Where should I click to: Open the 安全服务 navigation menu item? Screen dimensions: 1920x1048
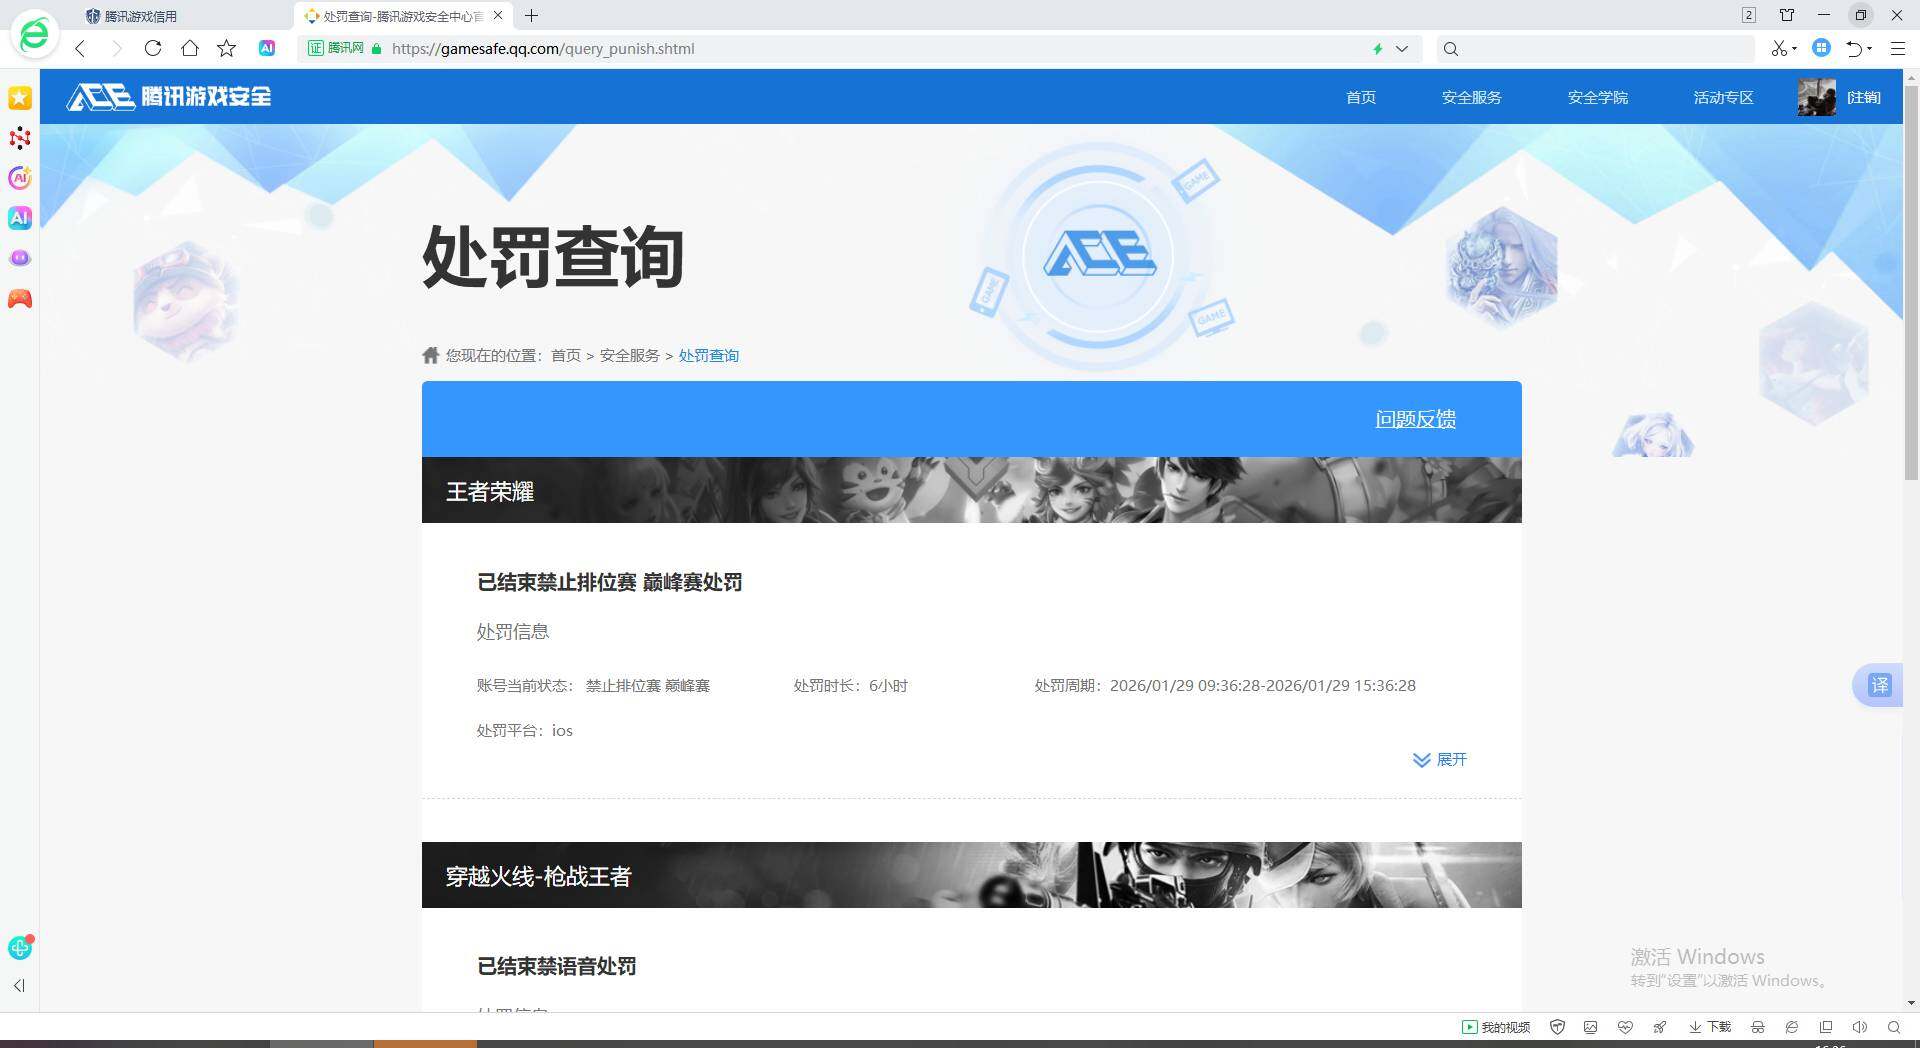(x=1471, y=97)
